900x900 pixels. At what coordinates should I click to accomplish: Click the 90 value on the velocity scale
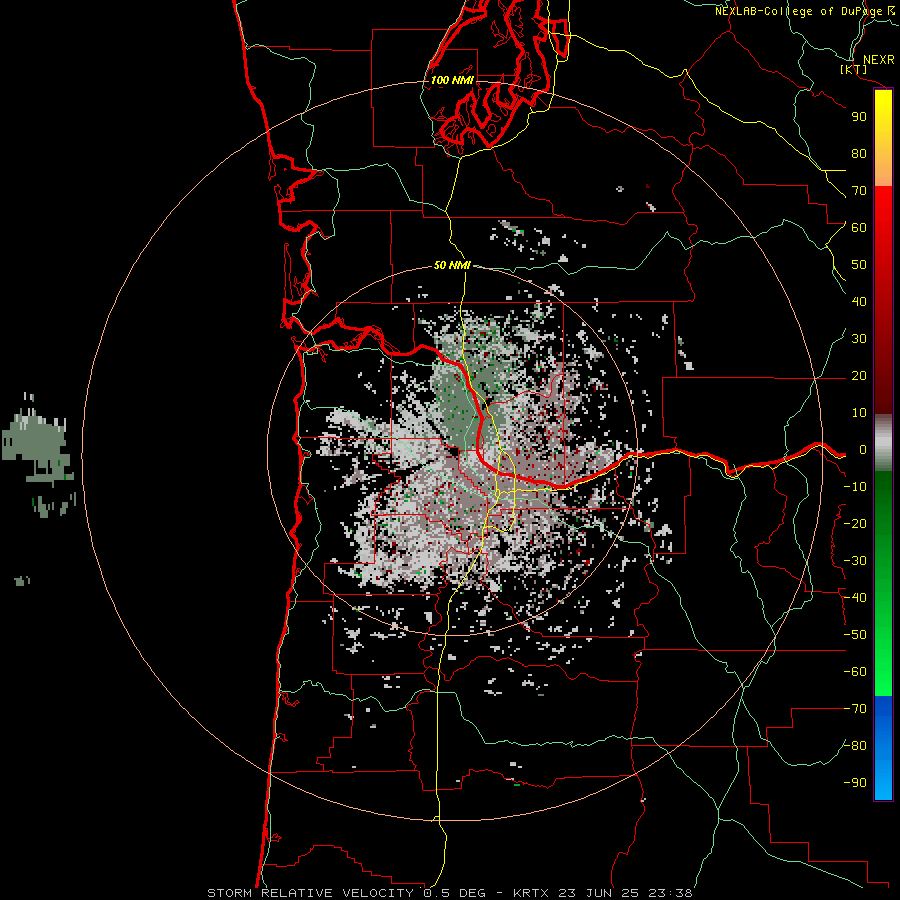(x=859, y=117)
